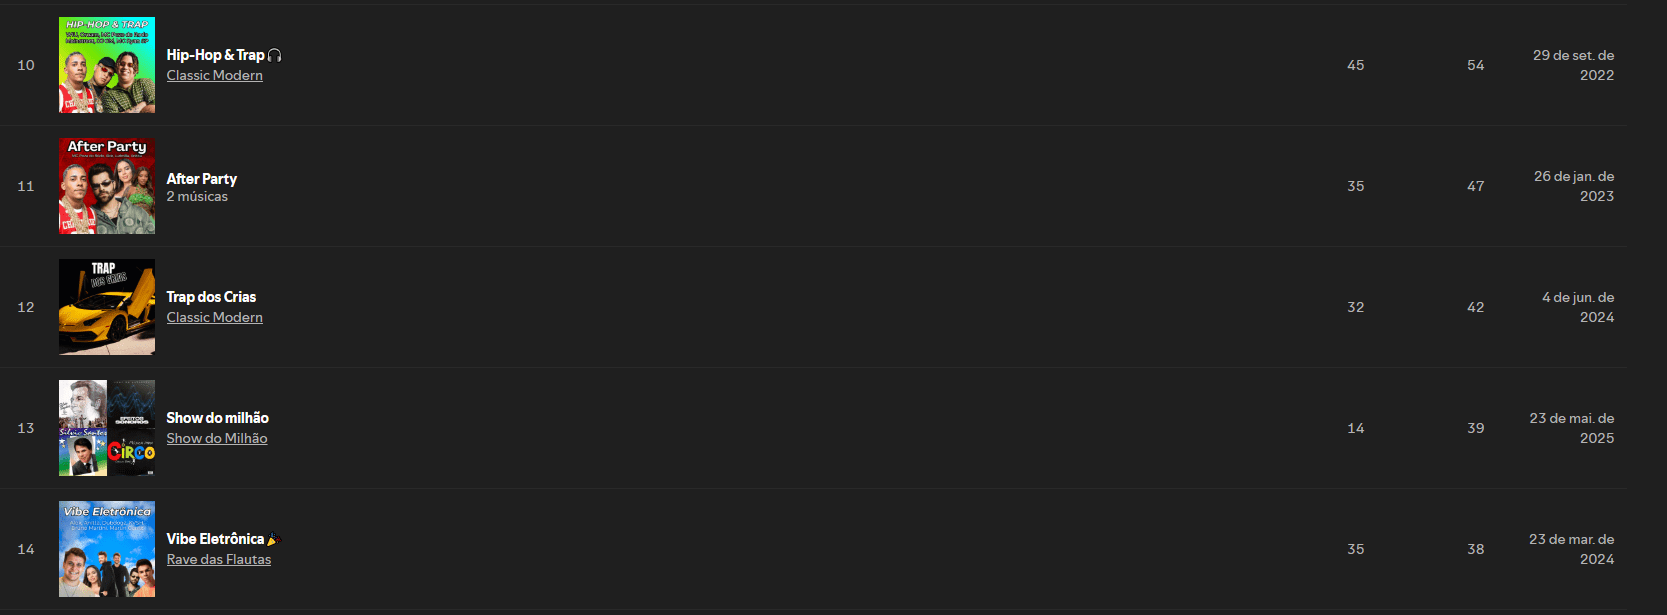Screen dimensions: 1667x615
Task: Click the Hip-Hop & Trap title
Action: point(215,55)
